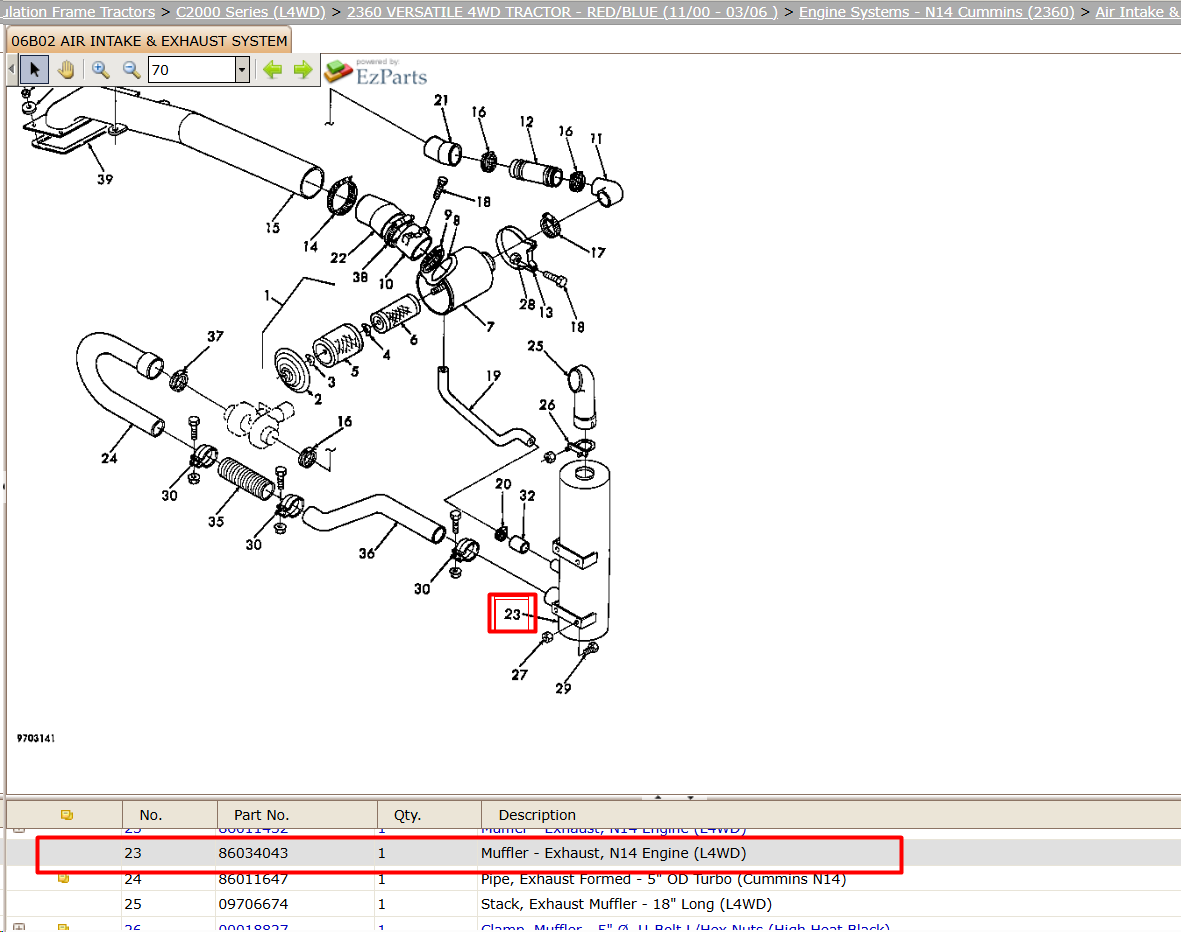Open C2000 Series (L4WD) breadcrumb link
The width and height of the screenshot is (1181, 932).
click(x=251, y=12)
